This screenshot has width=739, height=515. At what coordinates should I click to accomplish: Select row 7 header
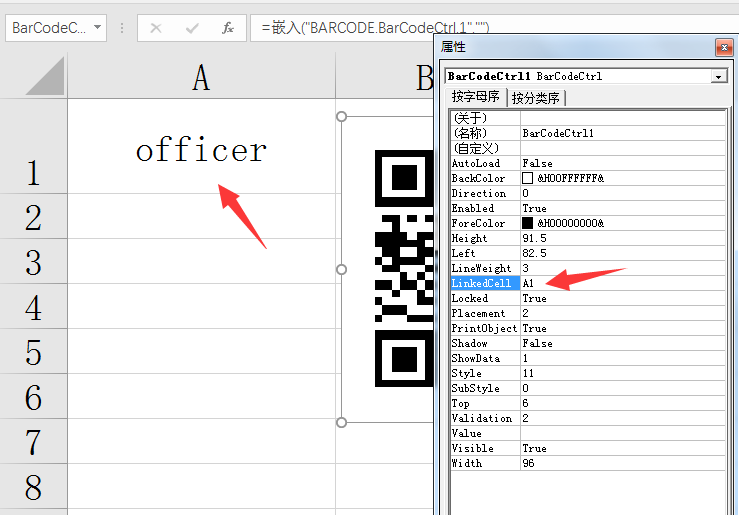point(33,441)
